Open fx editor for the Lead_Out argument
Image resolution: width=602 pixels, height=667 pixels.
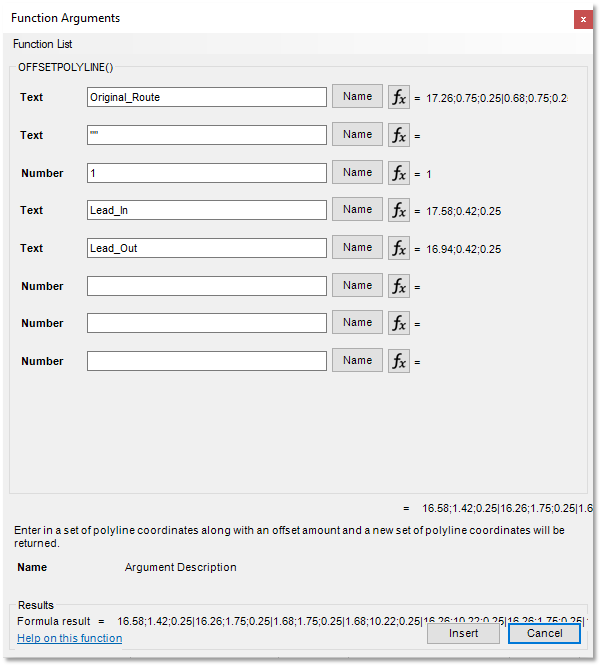point(399,248)
